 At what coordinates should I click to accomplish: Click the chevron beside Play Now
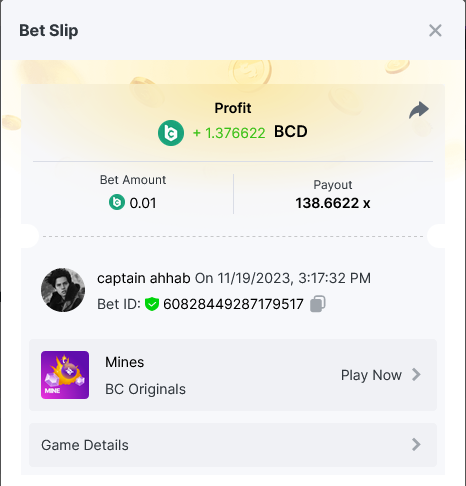pyautogui.click(x=416, y=375)
